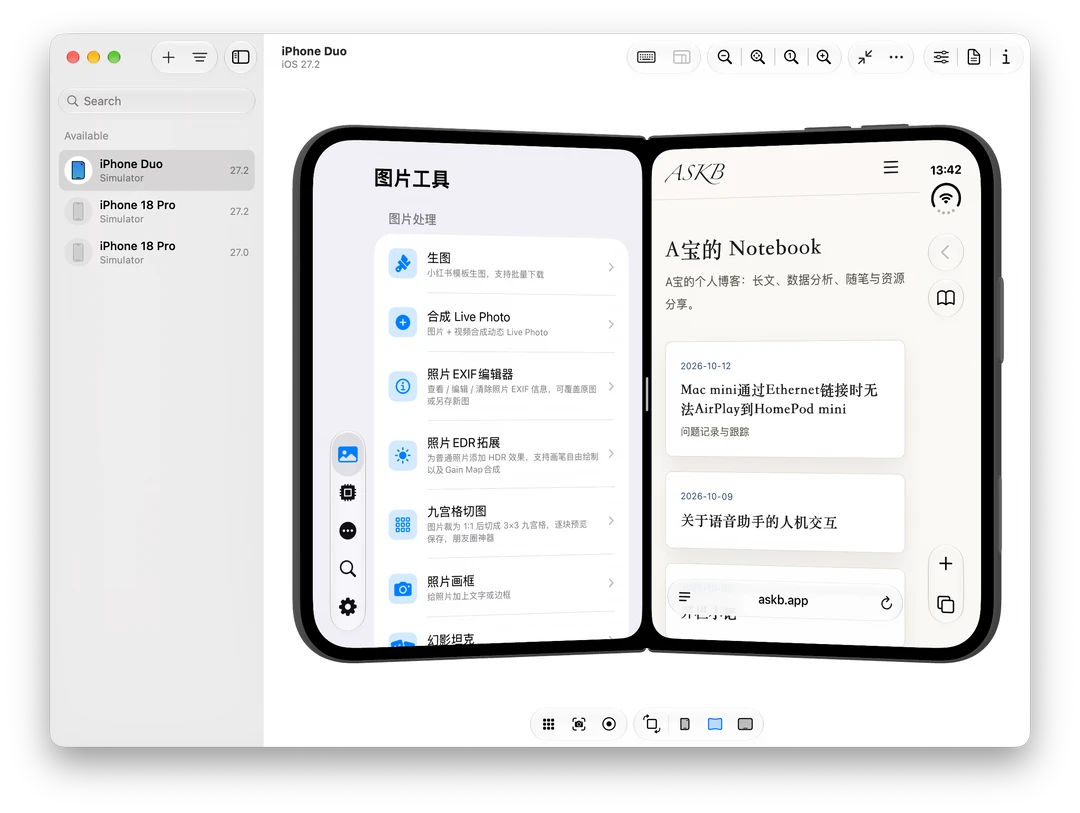This screenshot has width=1080, height=813.
Task: Click the date 2026-10-12 on first card
Action: coord(705,366)
